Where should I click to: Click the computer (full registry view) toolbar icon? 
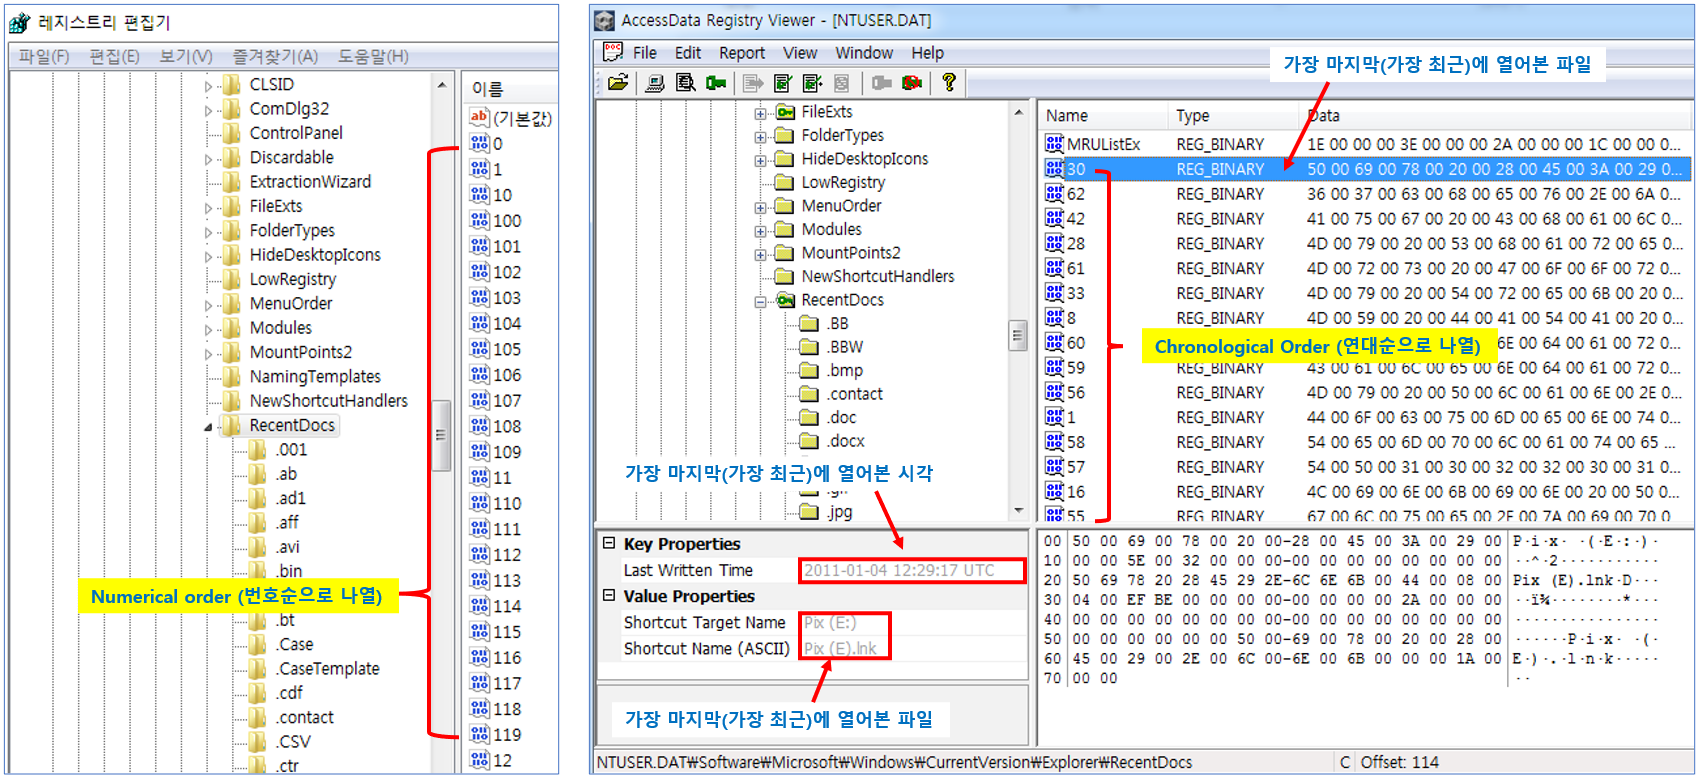tap(655, 83)
